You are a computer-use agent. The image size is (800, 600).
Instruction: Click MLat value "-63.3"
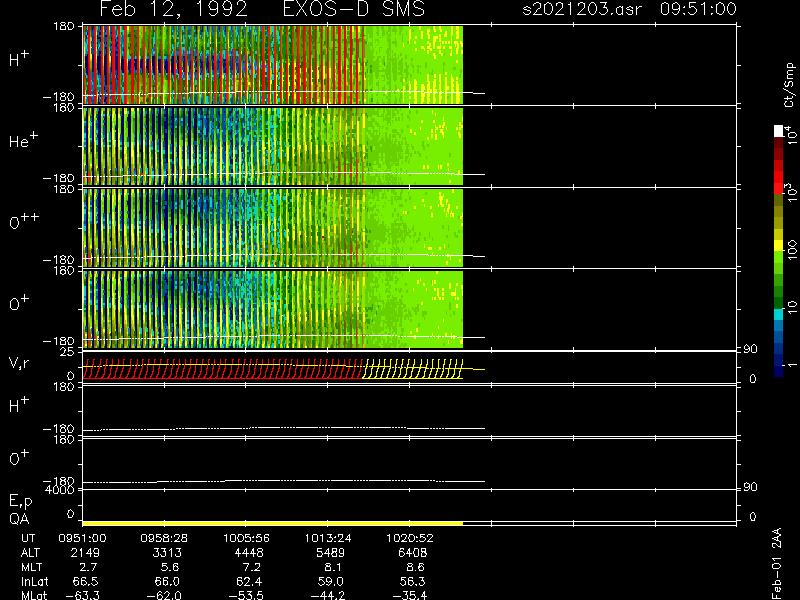[82, 595]
